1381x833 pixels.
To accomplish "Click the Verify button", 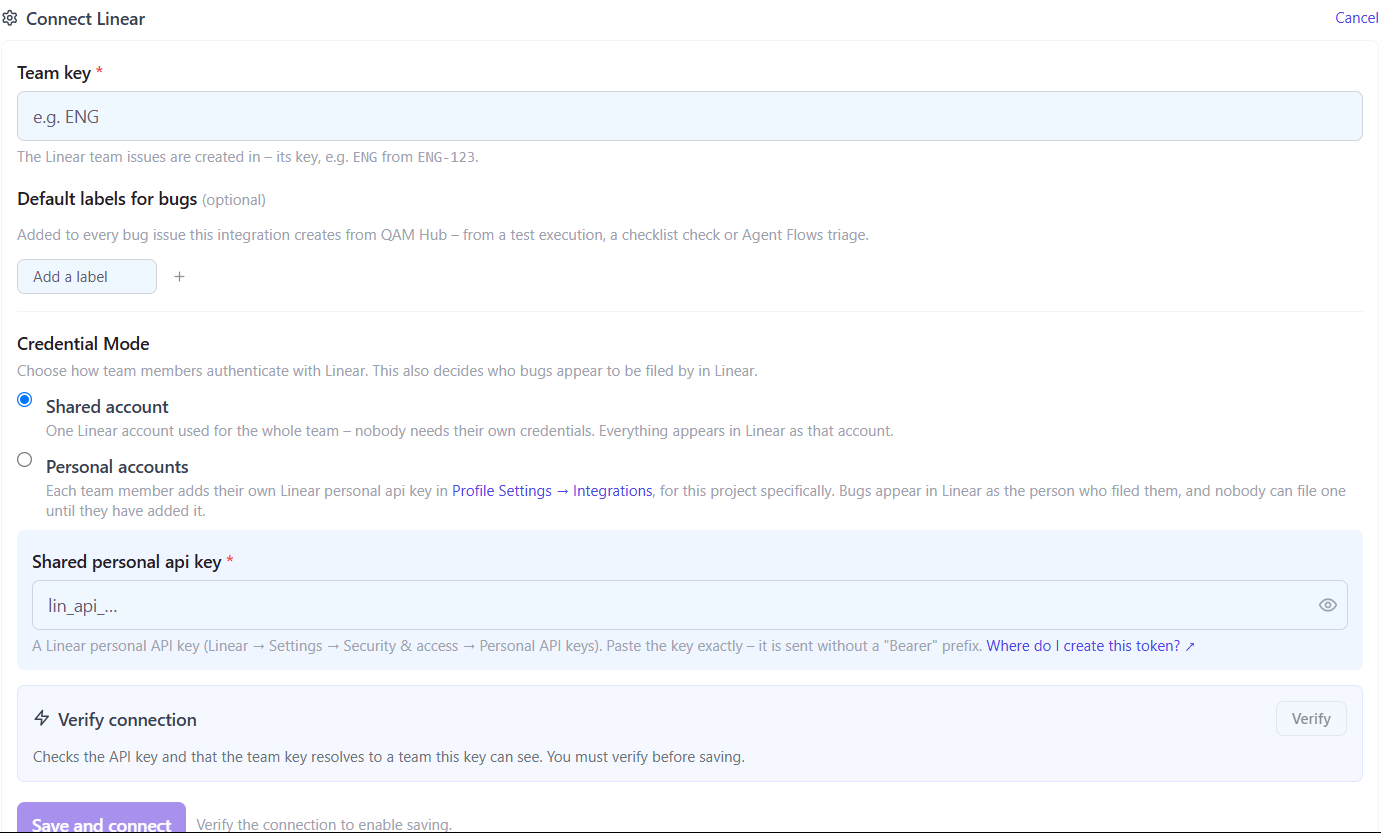I will [1311, 719].
